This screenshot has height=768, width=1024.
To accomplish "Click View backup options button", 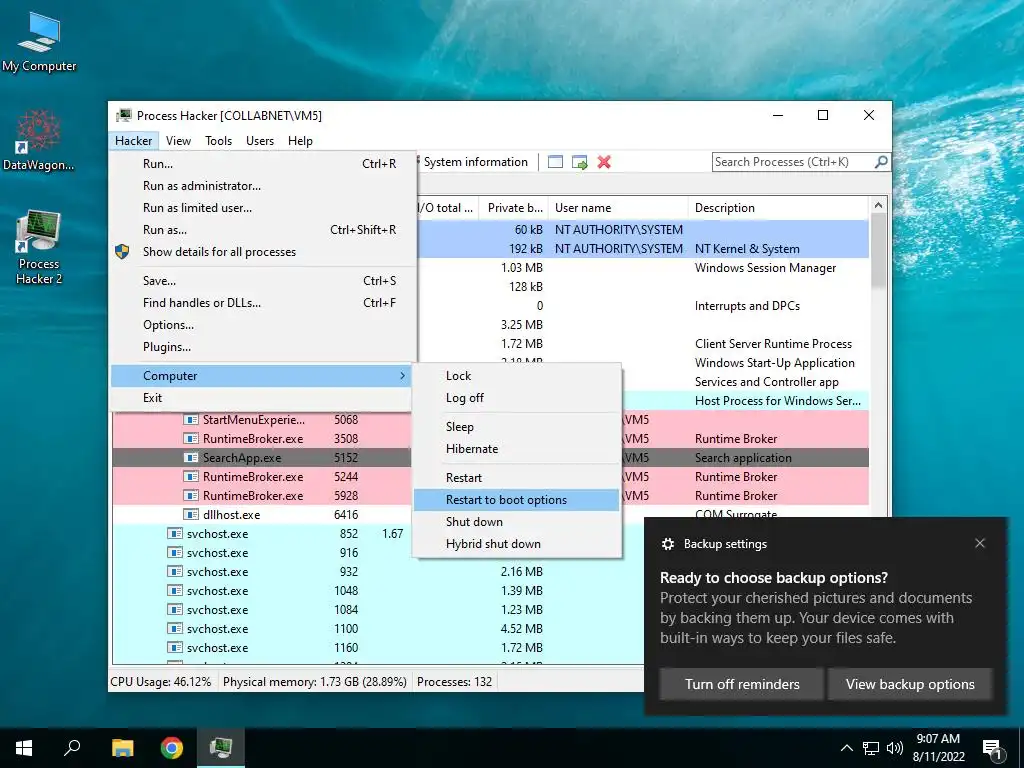I will tap(910, 684).
